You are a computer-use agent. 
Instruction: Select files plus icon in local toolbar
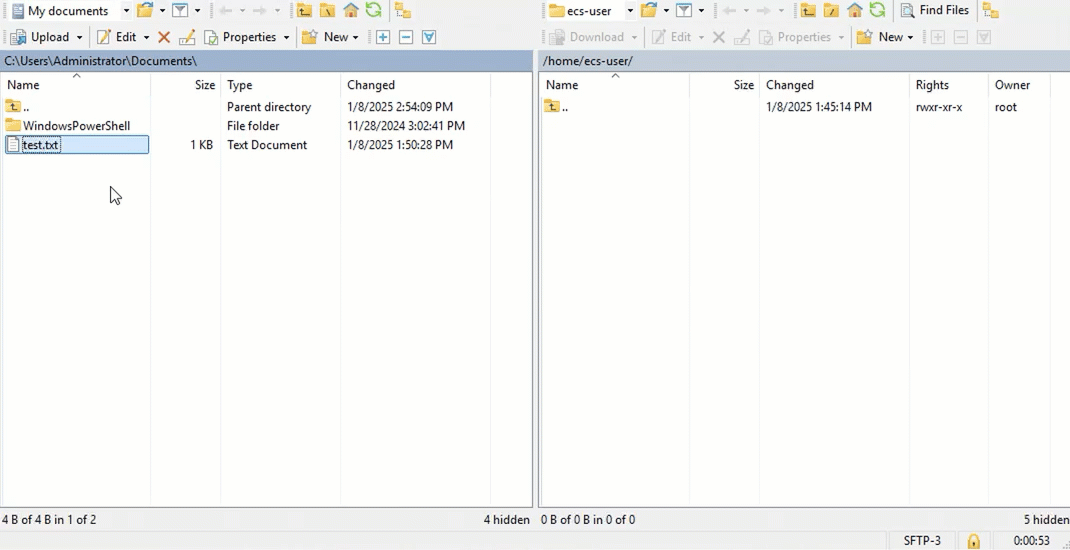(x=383, y=37)
